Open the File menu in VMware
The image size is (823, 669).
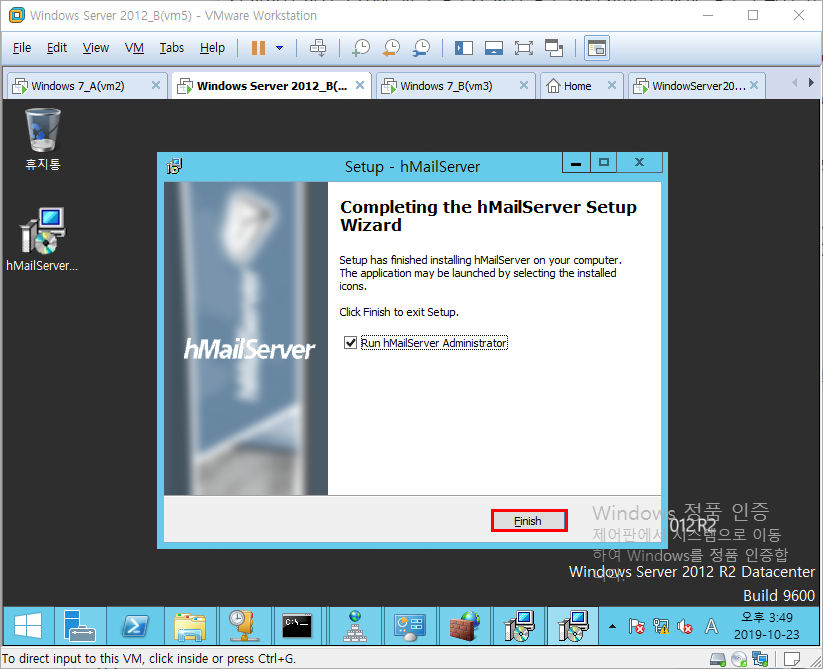click(x=22, y=48)
